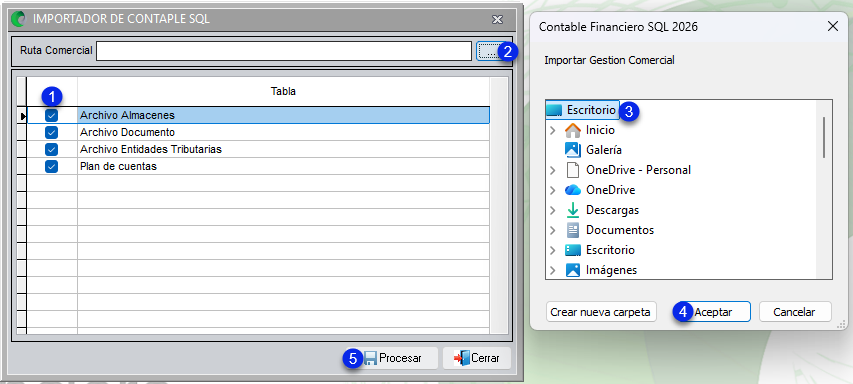Click inside the Ruta Comercial field
The height and width of the screenshot is (384, 853).
[283, 51]
